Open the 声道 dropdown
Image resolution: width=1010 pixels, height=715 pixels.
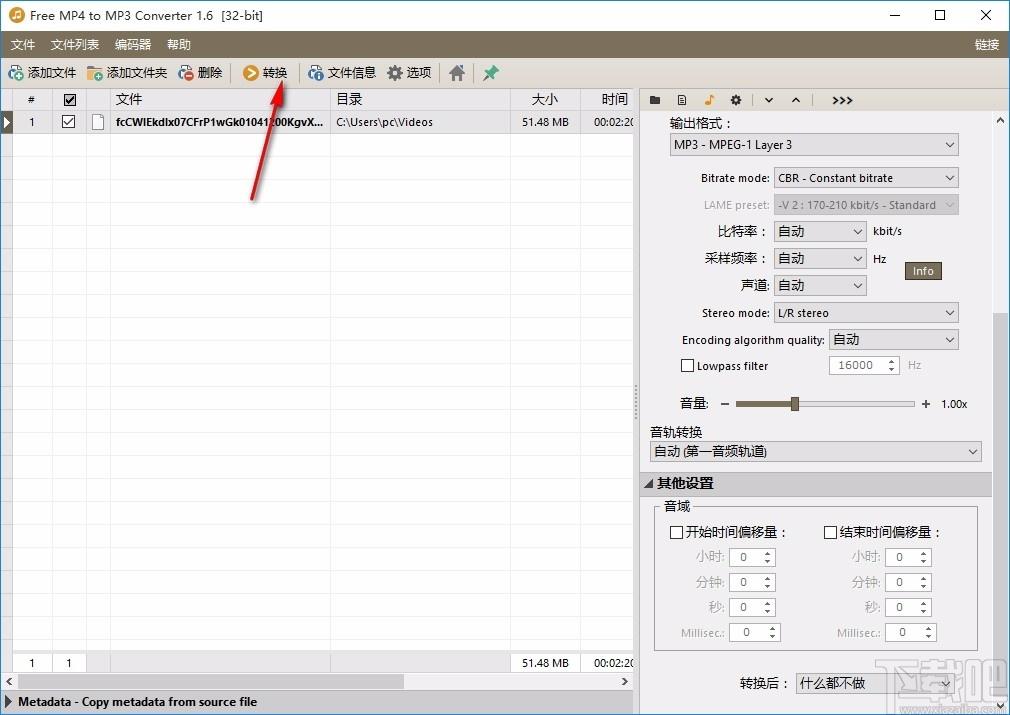[x=820, y=285]
